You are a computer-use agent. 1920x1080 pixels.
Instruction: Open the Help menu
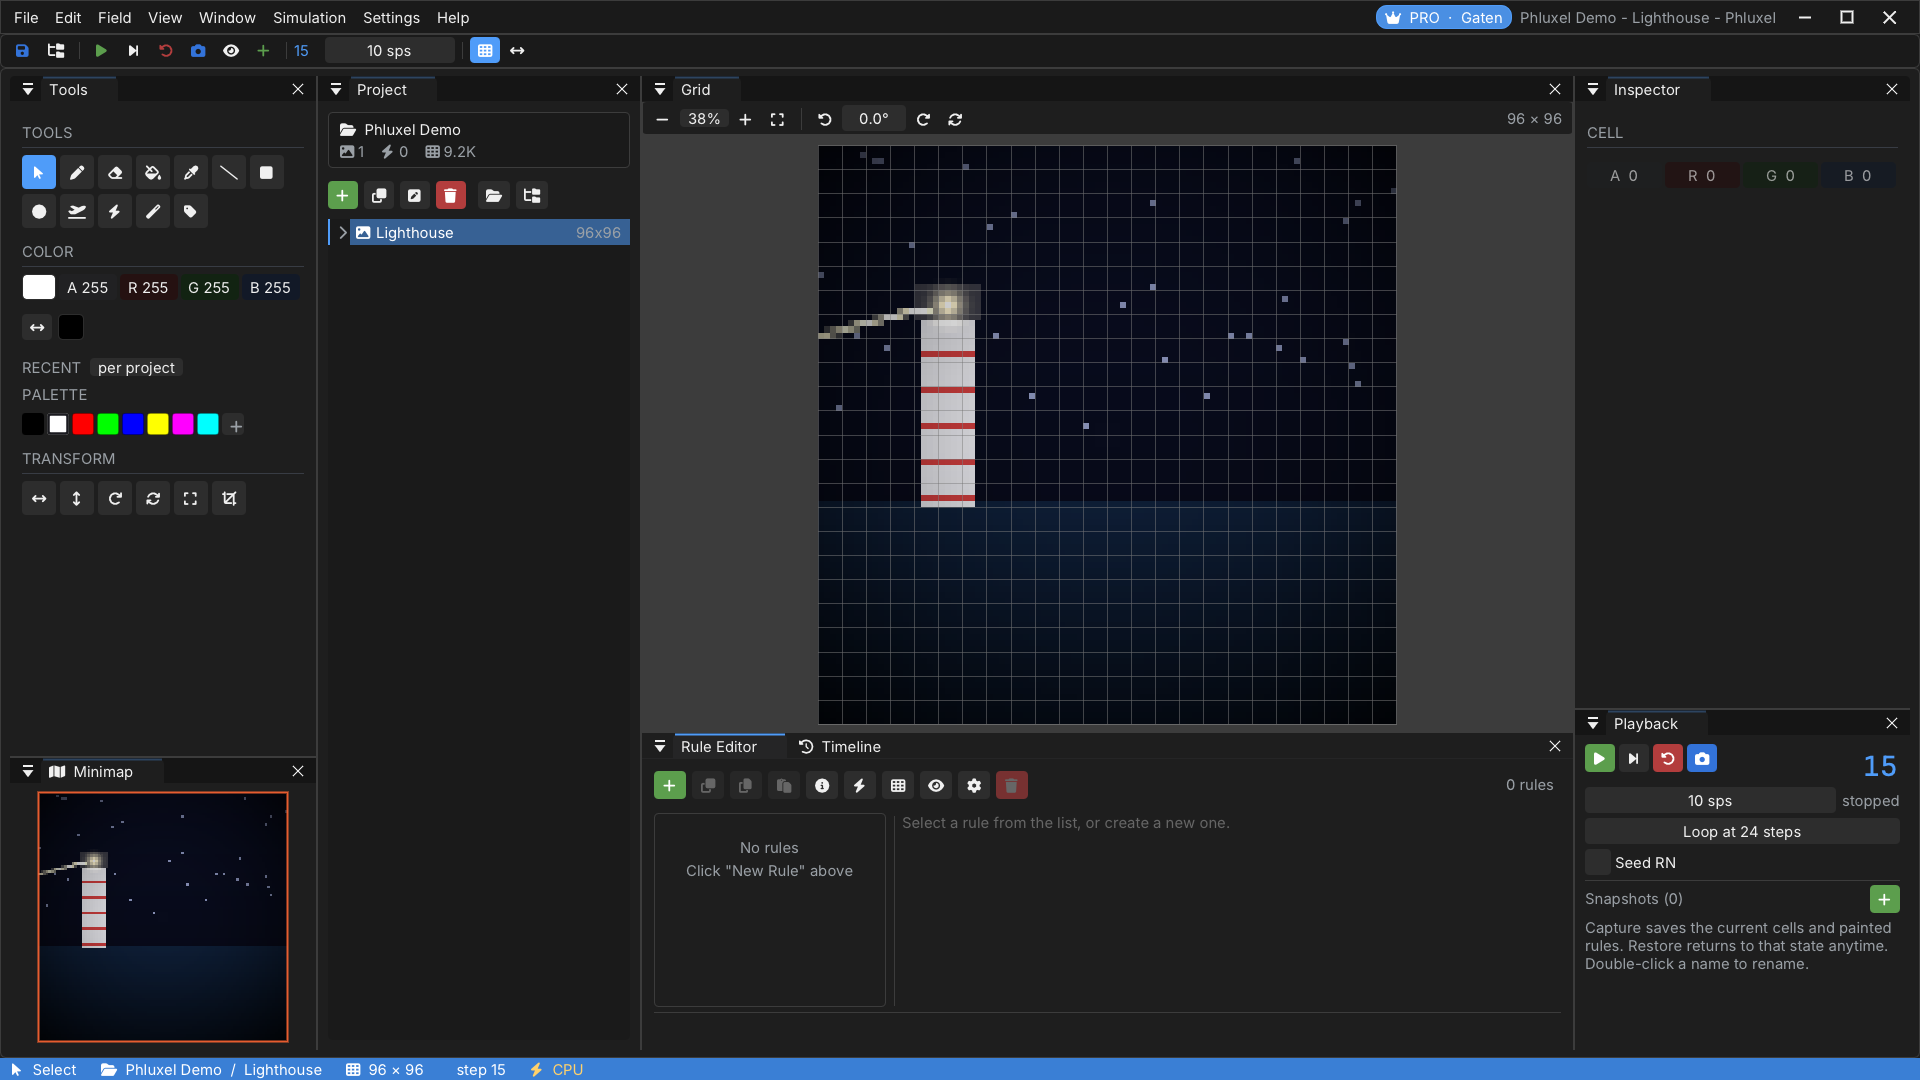(453, 18)
